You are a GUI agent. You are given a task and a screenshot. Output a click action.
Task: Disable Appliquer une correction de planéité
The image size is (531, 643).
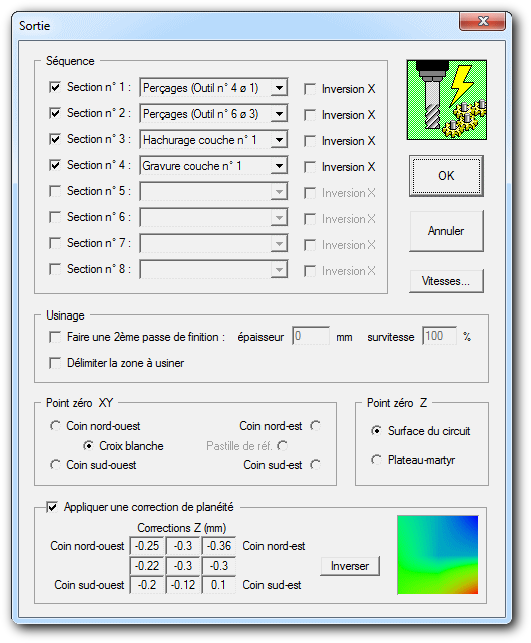(x=52, y=507)
